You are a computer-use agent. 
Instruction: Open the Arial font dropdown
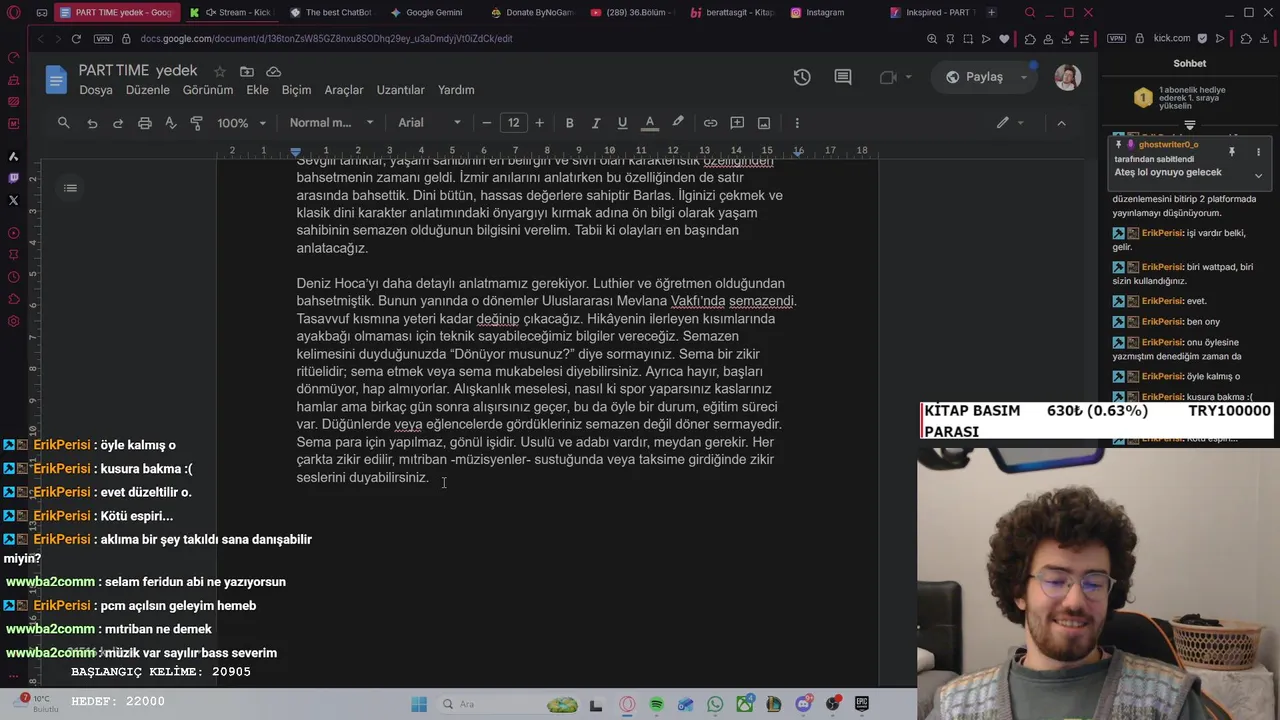pyautogui.click(x=430, y=123)
